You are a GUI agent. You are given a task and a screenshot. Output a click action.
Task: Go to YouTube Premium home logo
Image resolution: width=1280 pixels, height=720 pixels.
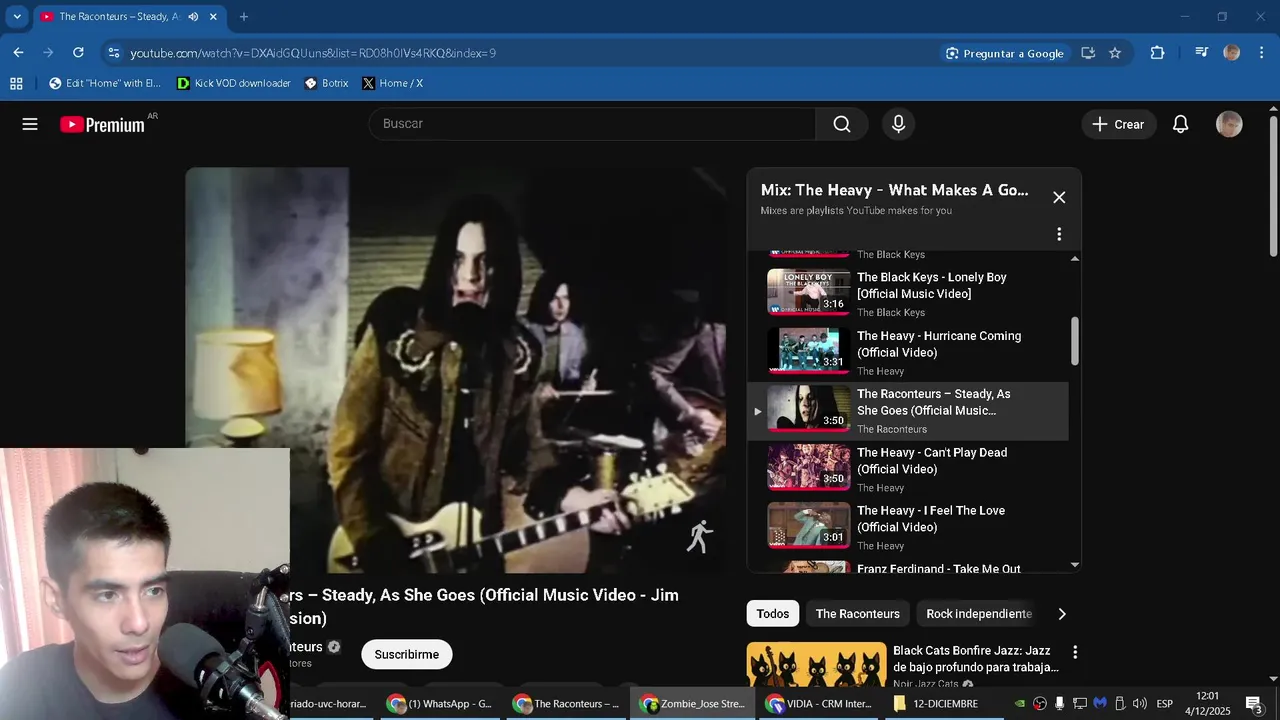coord(103,124)
